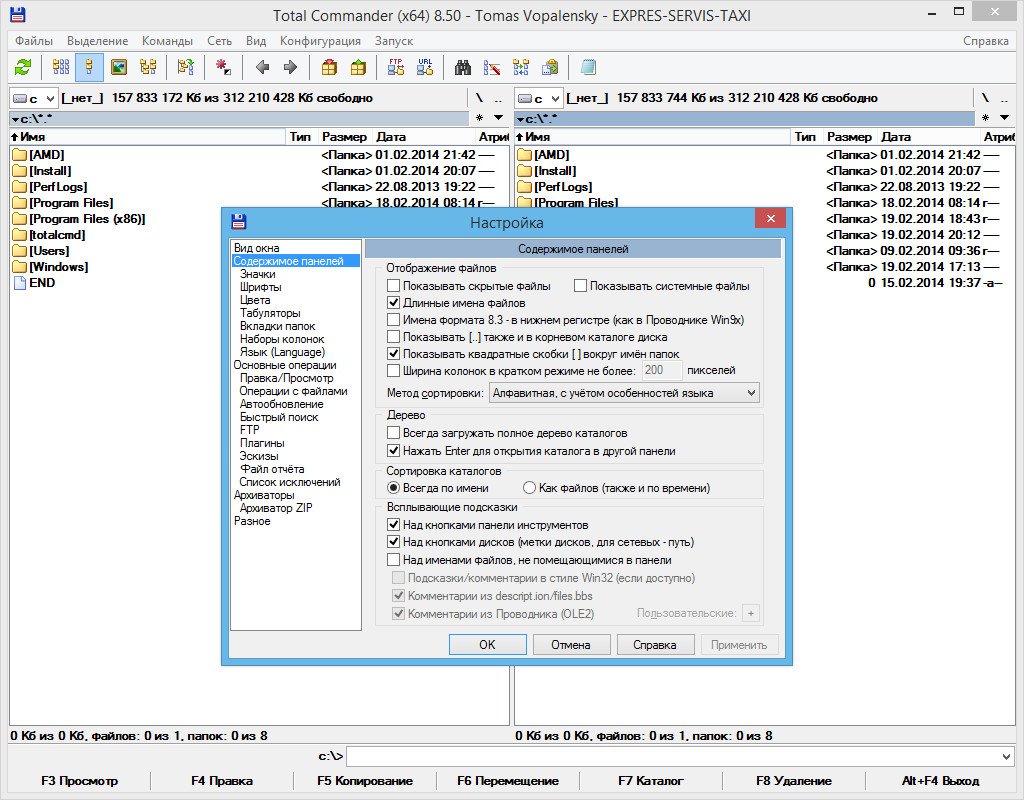Click Отмена button in dialog
Screen dimensions: 1024x800
coord(571,645)
